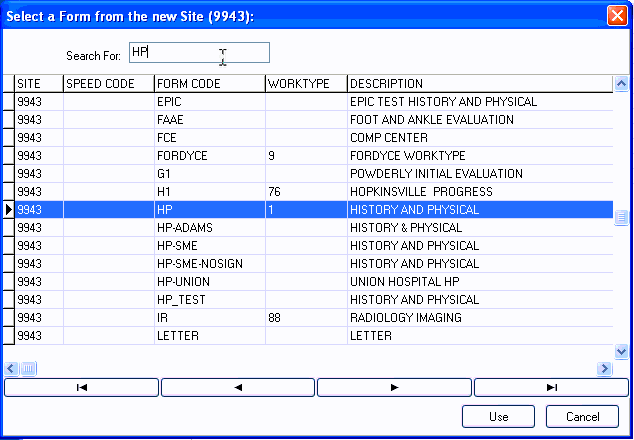Go to first record navigation button
The height and width of the screenshot is (440, 634).
click(81, 388)
